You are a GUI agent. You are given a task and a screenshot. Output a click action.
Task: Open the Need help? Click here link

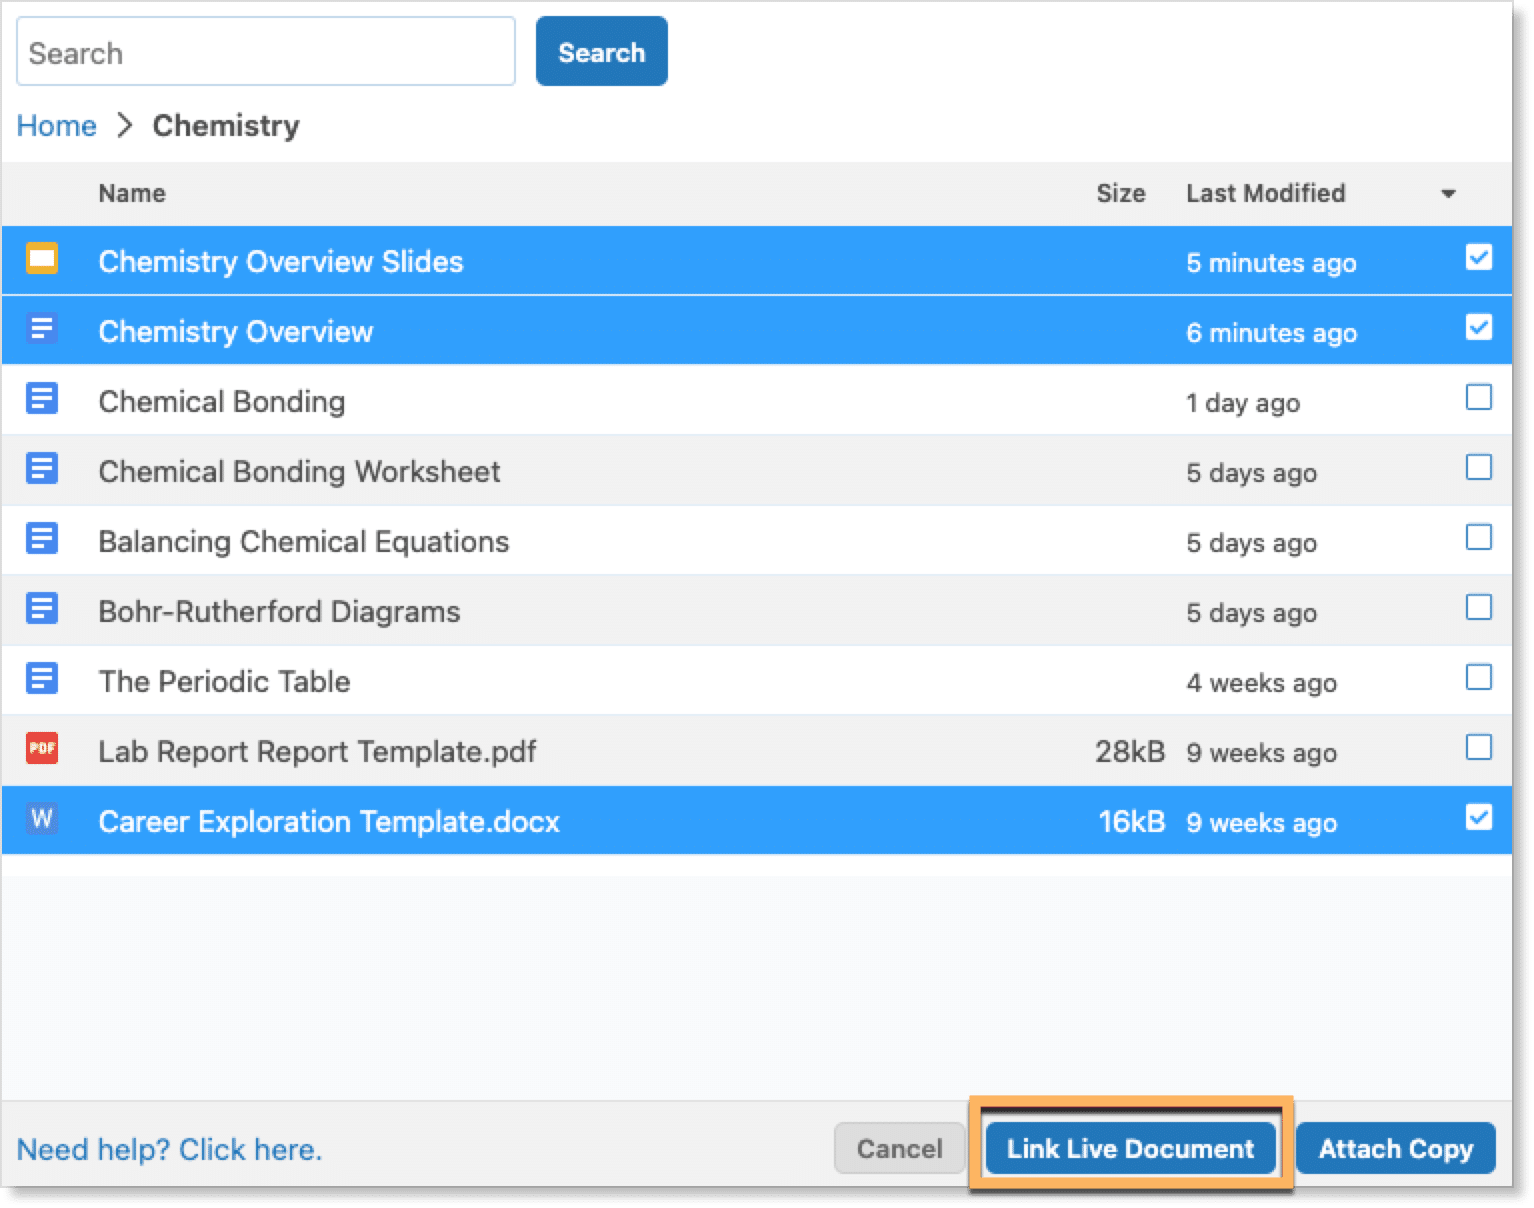pyautogui.click(x=169, y=1149)
